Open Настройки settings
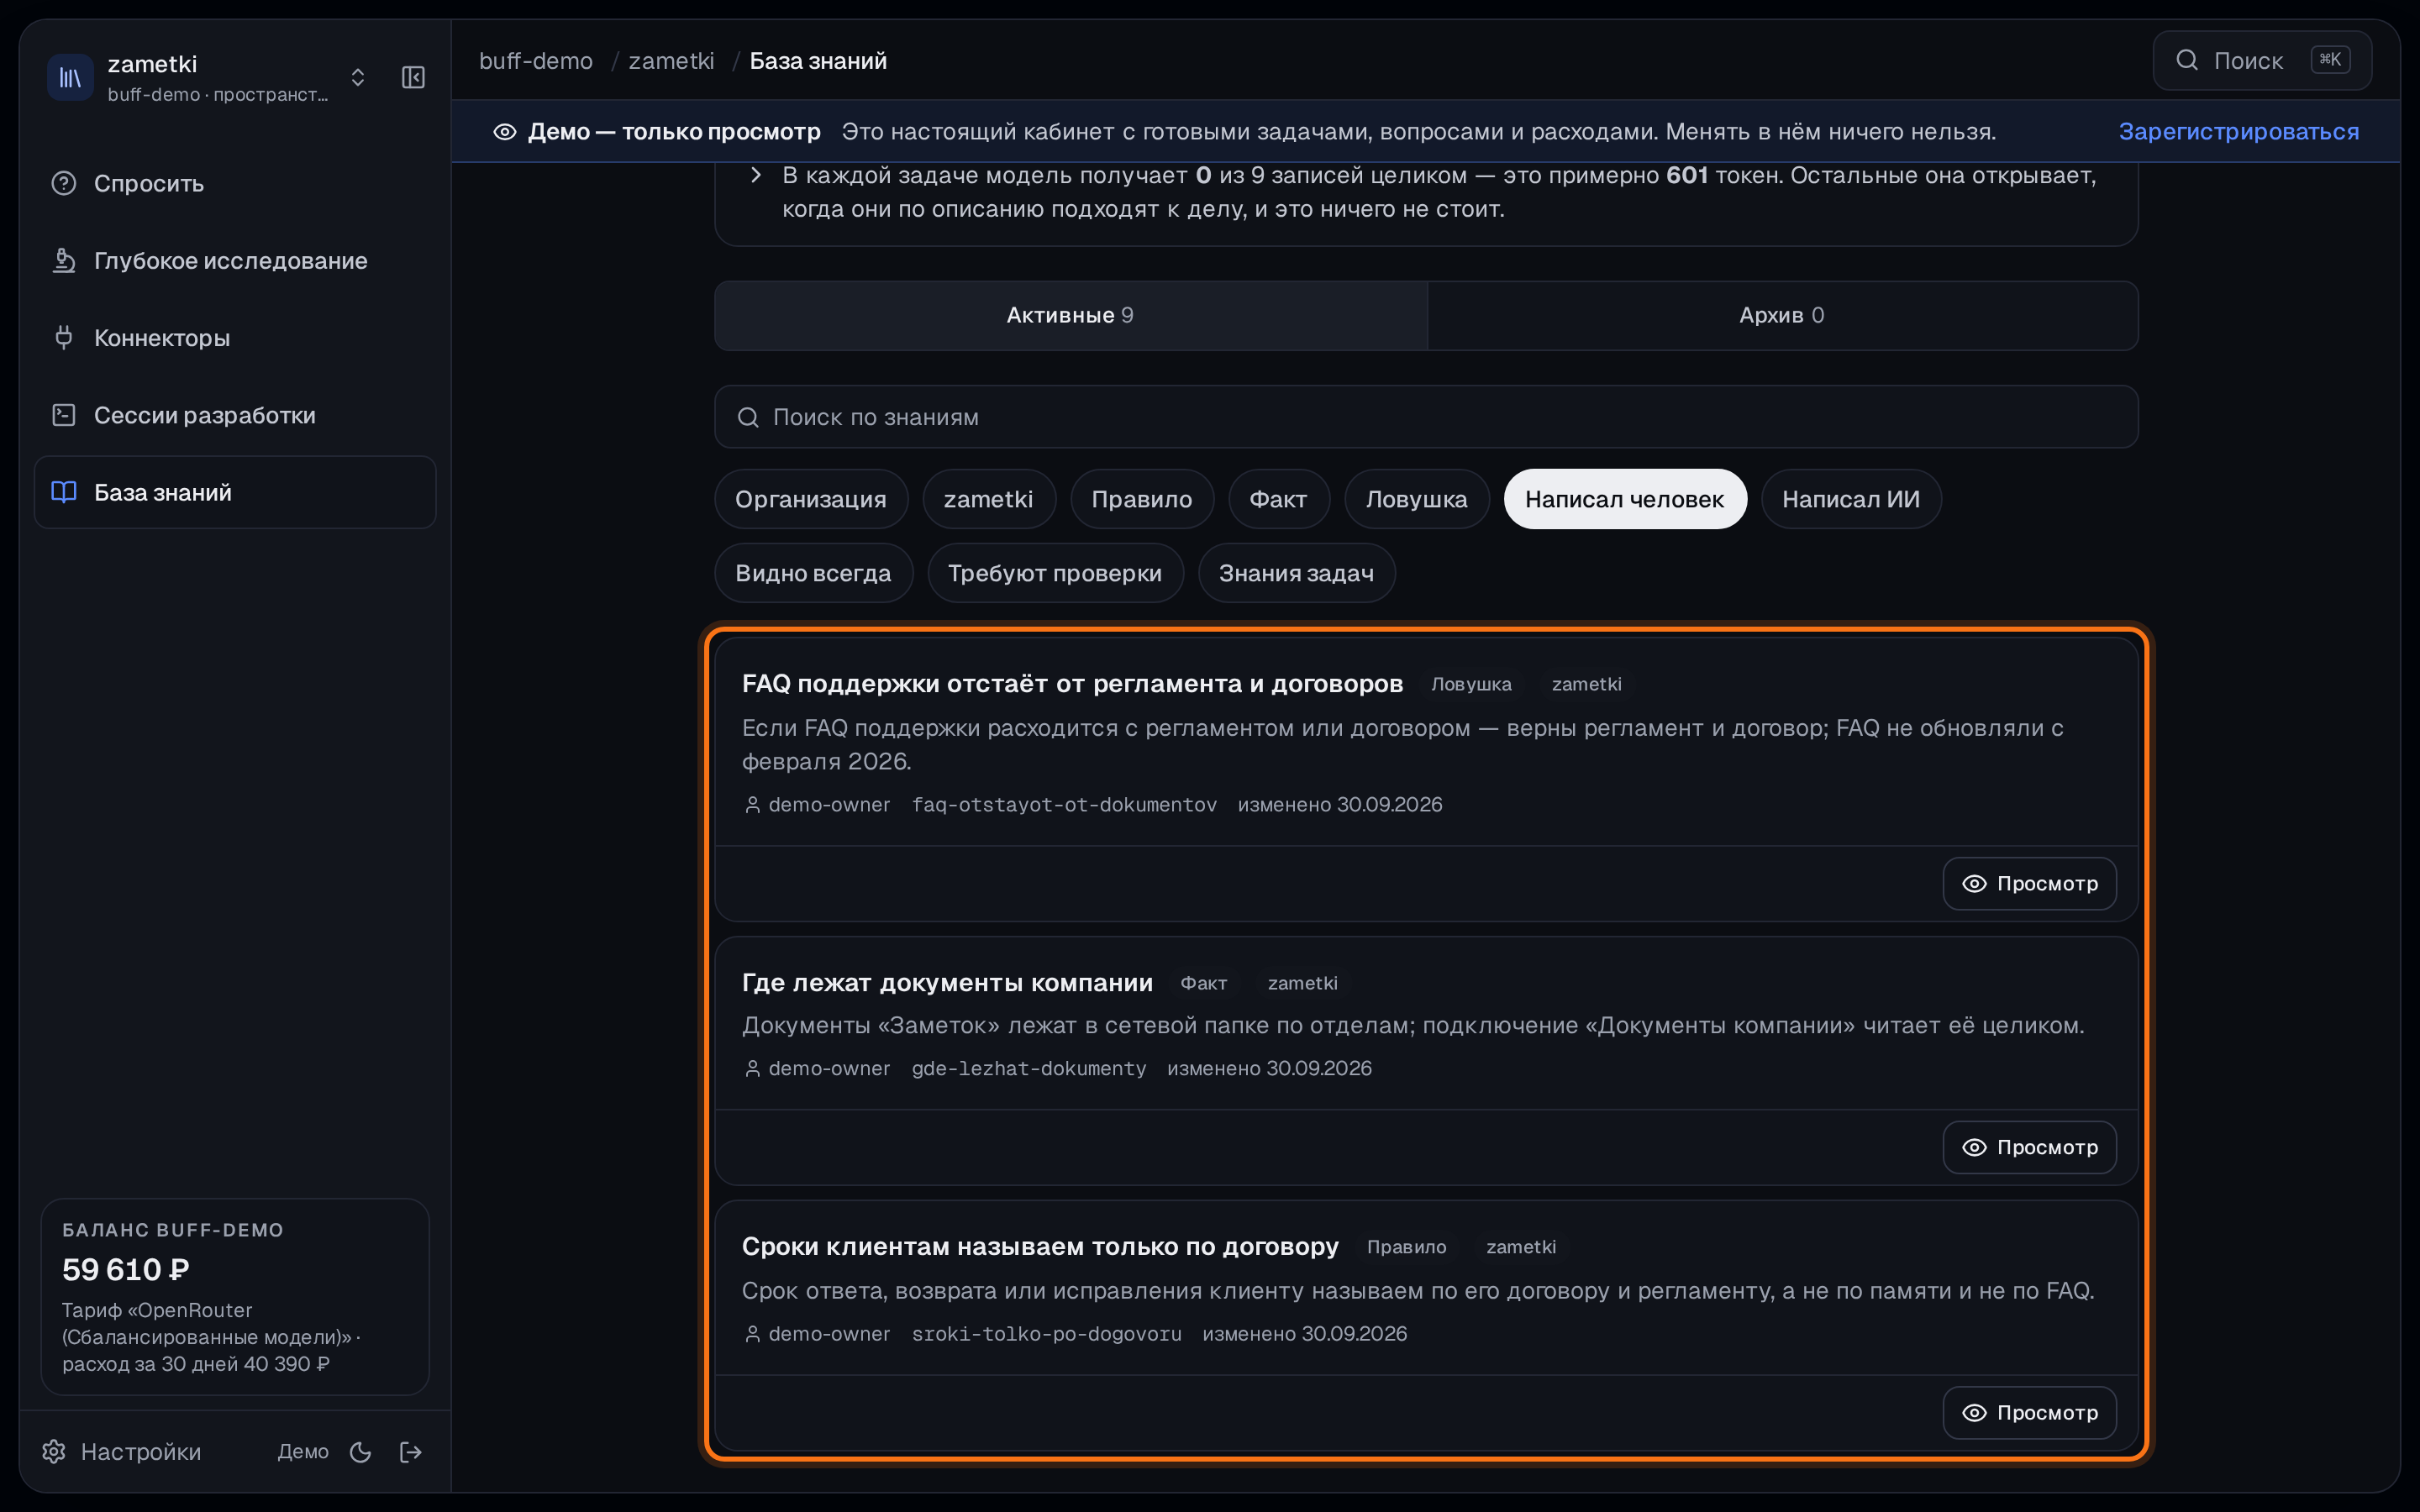This screenshot has width=2420, height=1512. 121,1451
